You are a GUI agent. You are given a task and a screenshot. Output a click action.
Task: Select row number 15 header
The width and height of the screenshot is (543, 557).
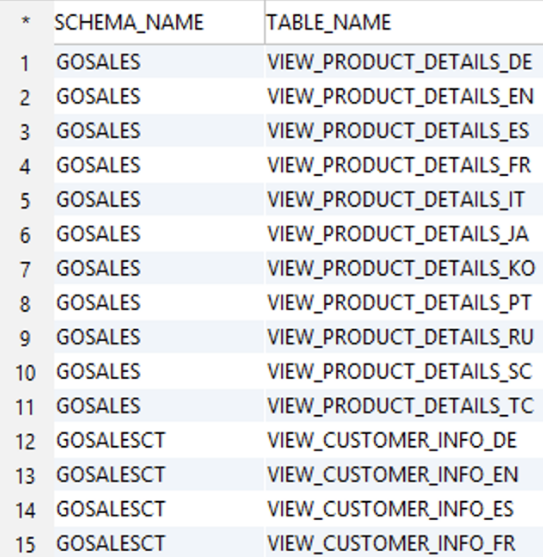coord(26,544)
